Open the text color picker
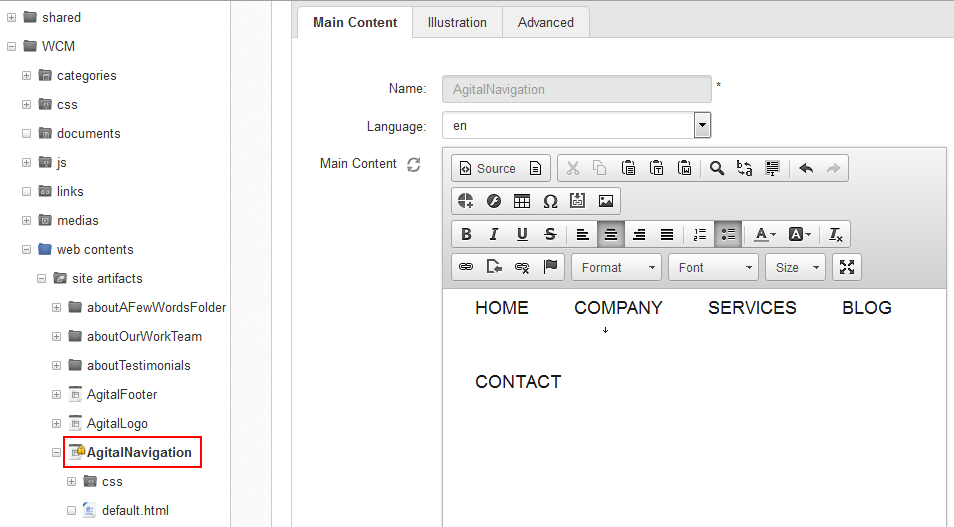This screenshot has height=527, width=954. 765,234
